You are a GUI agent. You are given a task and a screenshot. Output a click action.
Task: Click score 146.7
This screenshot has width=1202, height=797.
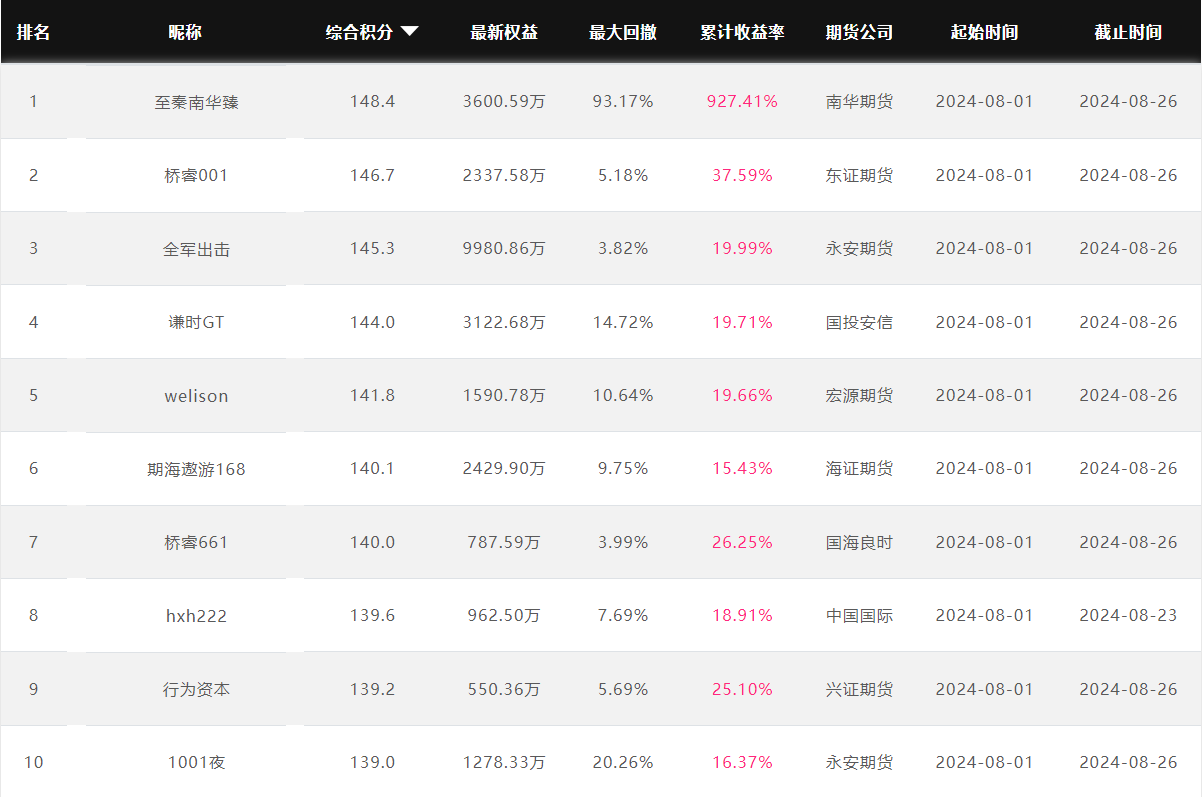[372, 175]
